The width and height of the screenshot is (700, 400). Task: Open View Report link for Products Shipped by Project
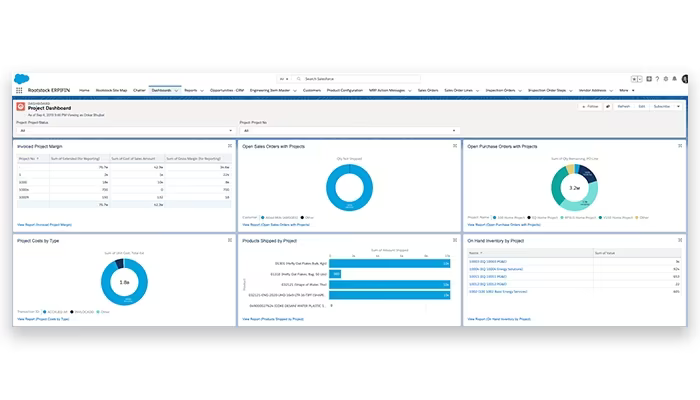click(x=273, y=319)
